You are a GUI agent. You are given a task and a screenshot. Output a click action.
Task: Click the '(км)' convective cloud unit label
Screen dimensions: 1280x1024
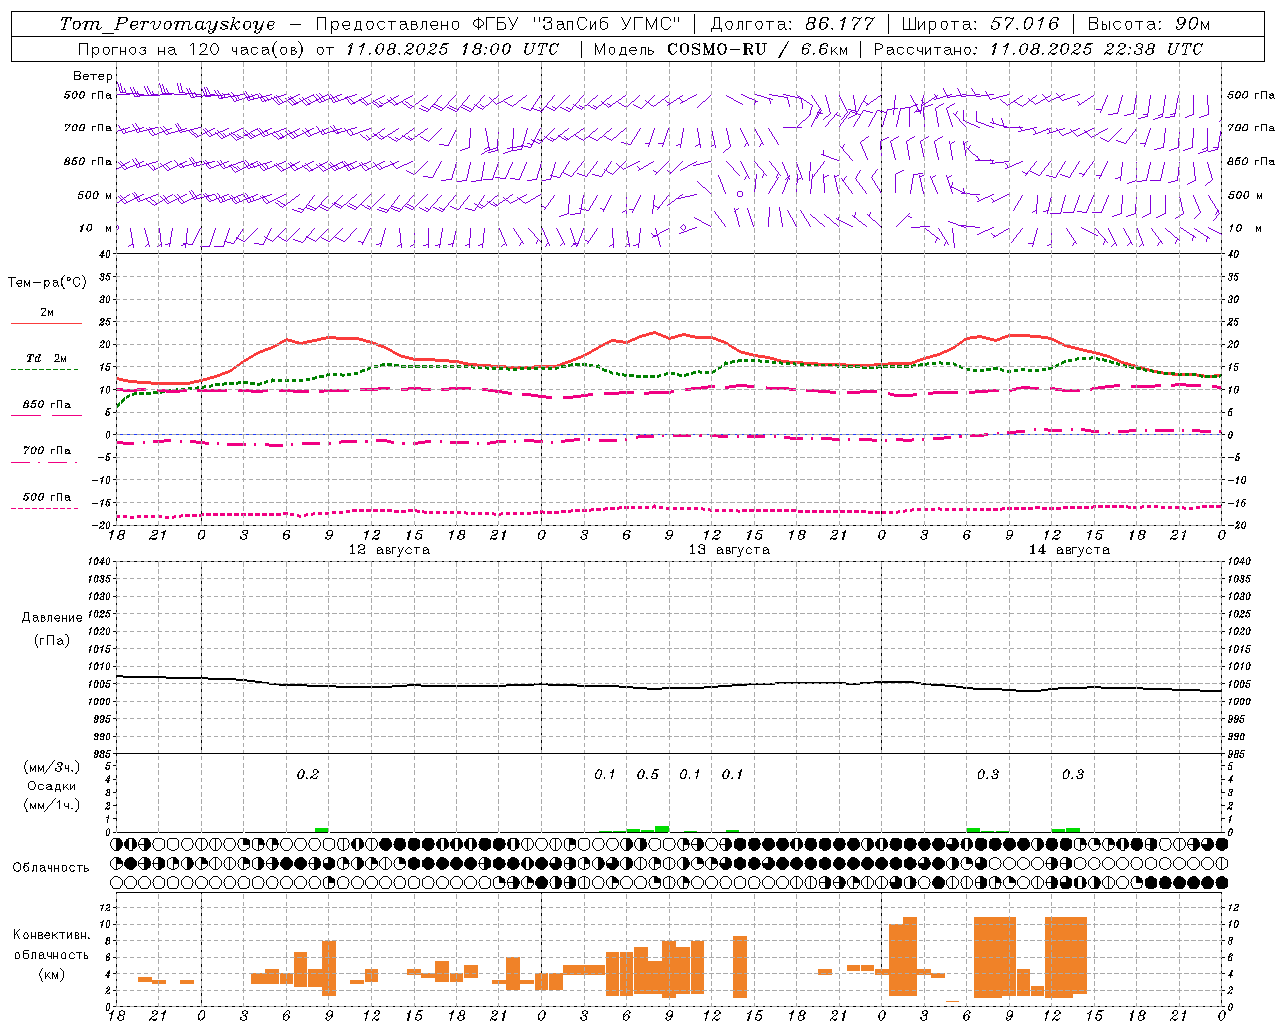(x=52, y=974)
